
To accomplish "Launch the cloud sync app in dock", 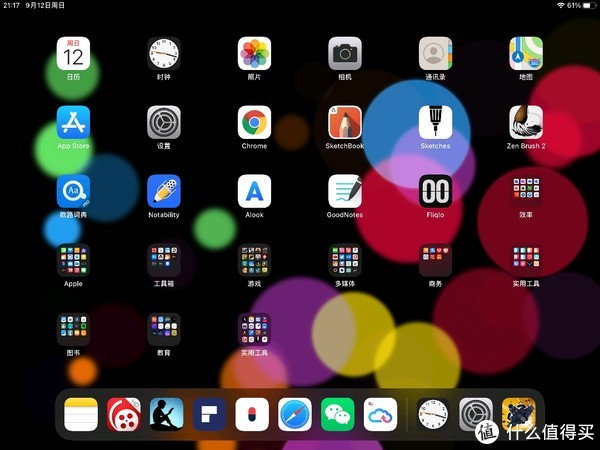I will pos(380,414).
